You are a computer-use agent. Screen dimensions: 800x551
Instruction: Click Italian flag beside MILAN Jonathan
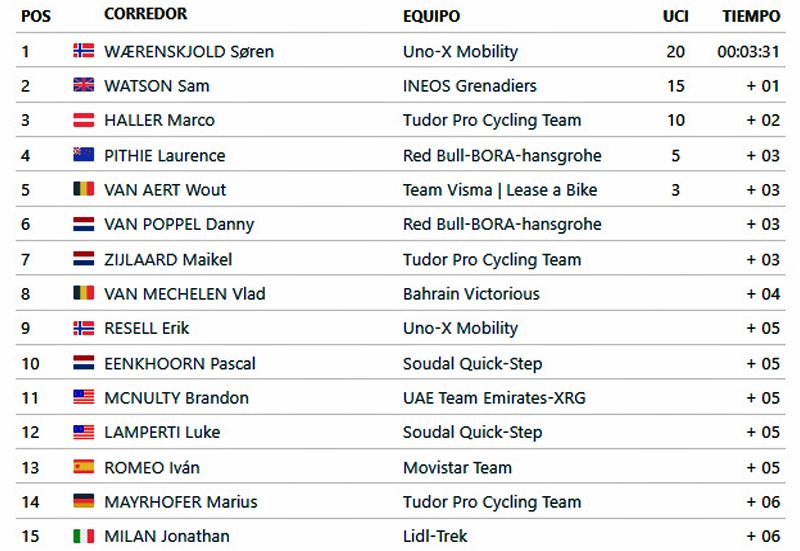(84, 536)
